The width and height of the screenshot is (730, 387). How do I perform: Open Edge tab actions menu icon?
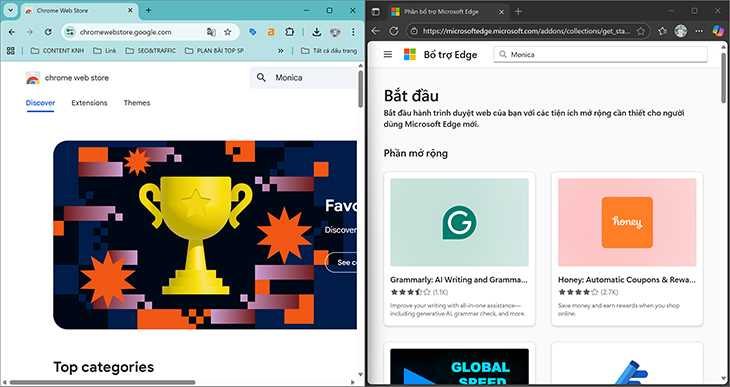(376, 12)
